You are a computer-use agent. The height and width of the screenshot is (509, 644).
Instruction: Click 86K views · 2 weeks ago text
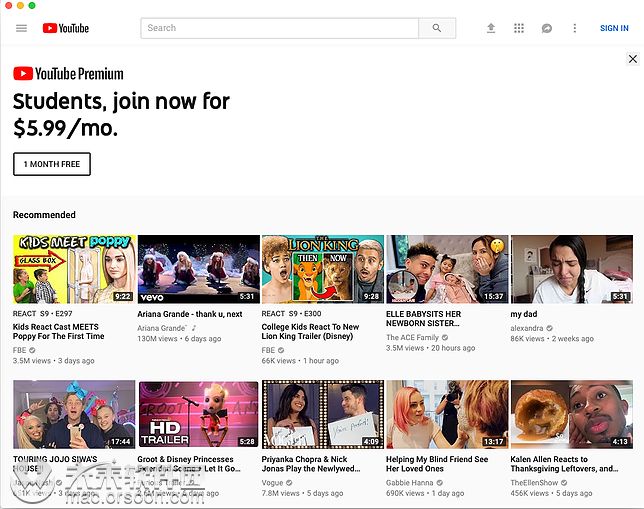tap(552, 339)
